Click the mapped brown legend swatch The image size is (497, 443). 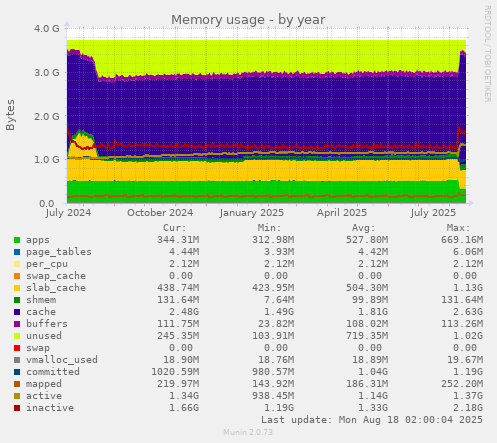(17, 384)
